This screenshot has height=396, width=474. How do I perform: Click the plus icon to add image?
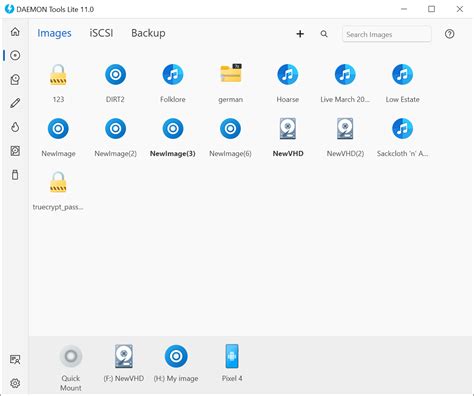(x=300, y=34)
